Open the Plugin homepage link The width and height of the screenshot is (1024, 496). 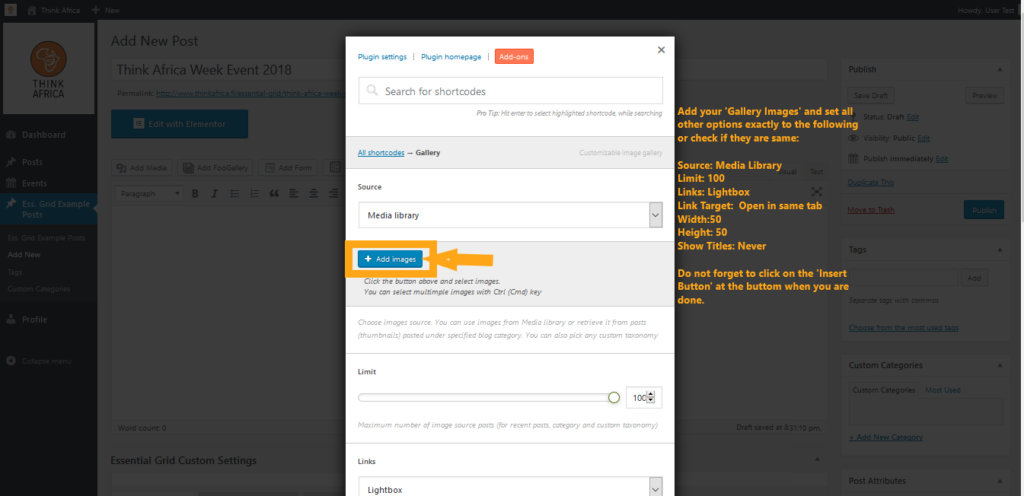(451, 57)
